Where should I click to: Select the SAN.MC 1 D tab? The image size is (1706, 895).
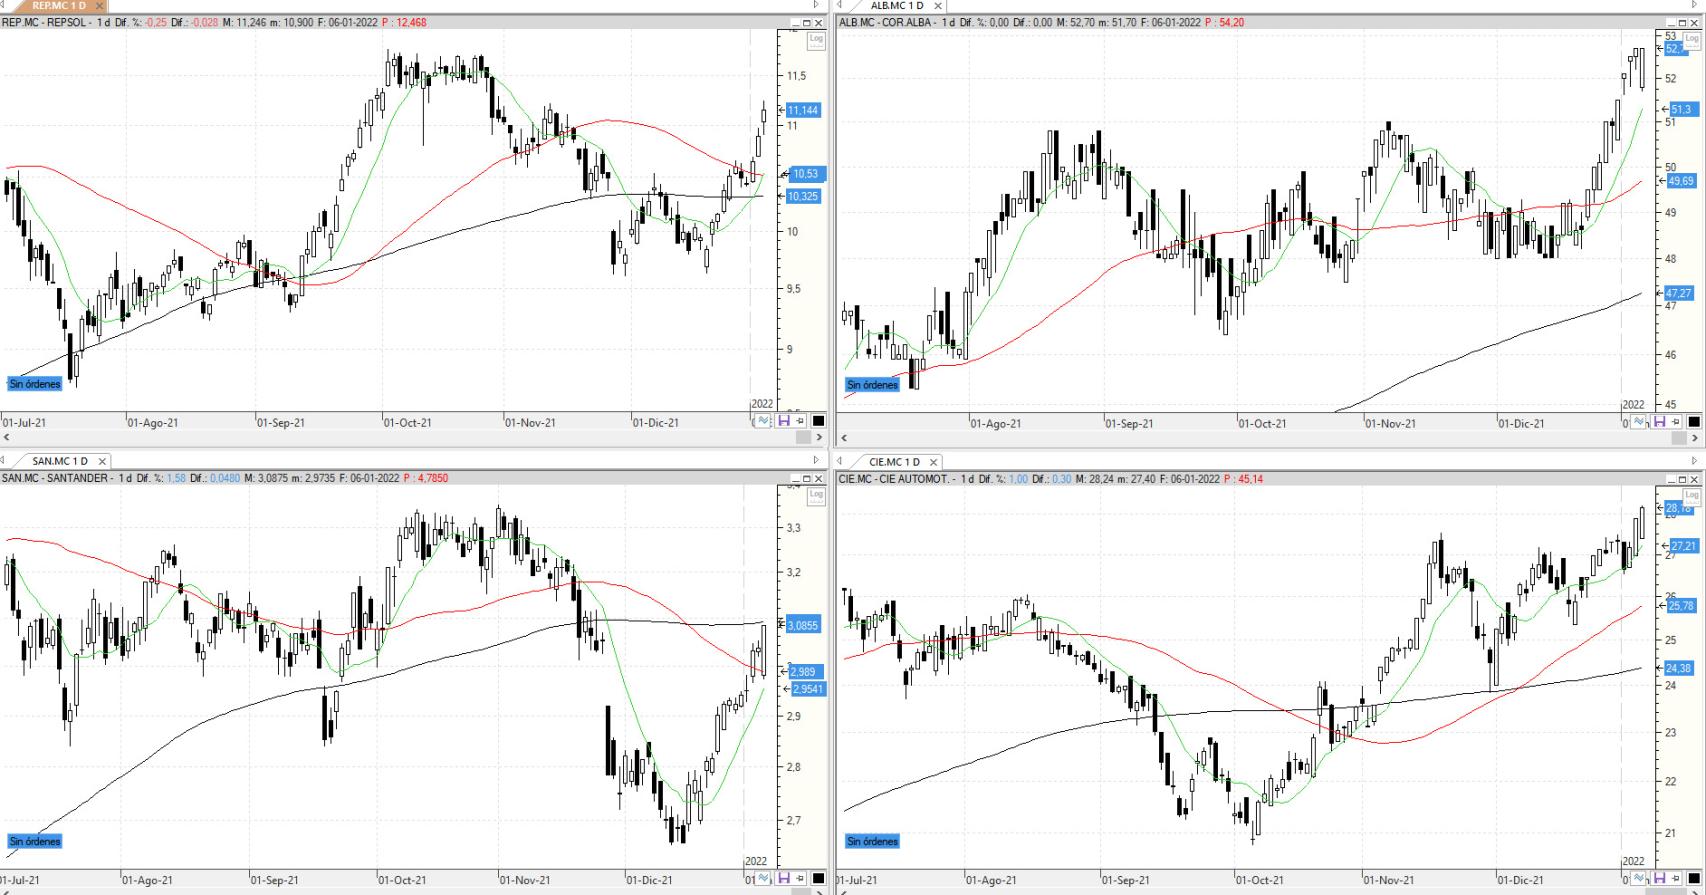(60, 461)
